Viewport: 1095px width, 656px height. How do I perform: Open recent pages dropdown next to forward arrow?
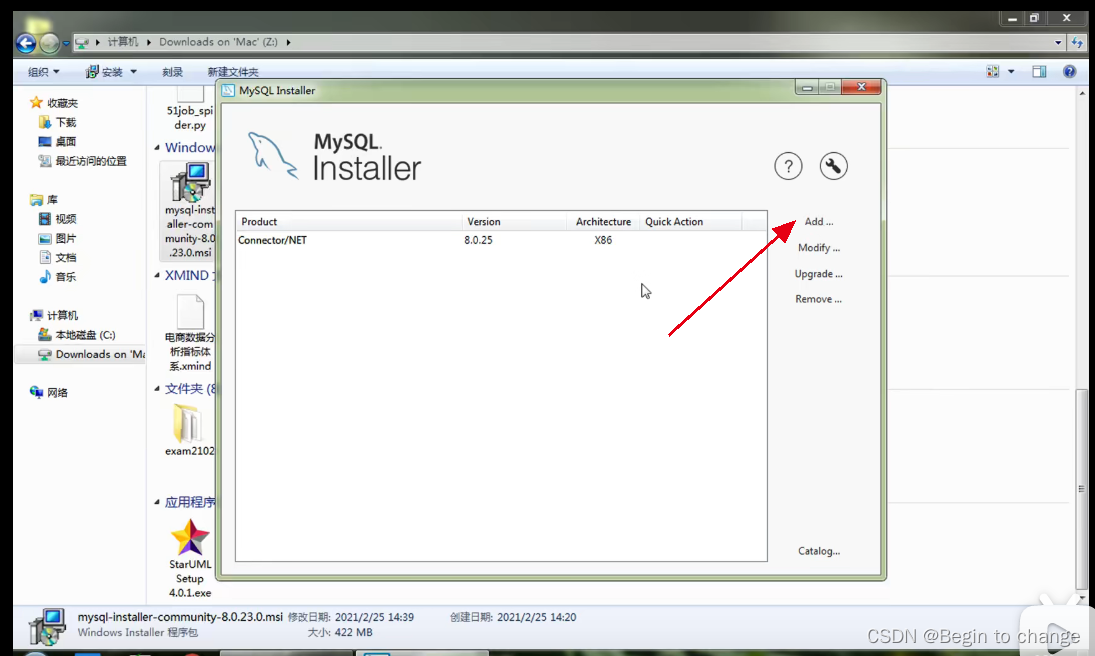pyautogui.click(x=66, y=43)
